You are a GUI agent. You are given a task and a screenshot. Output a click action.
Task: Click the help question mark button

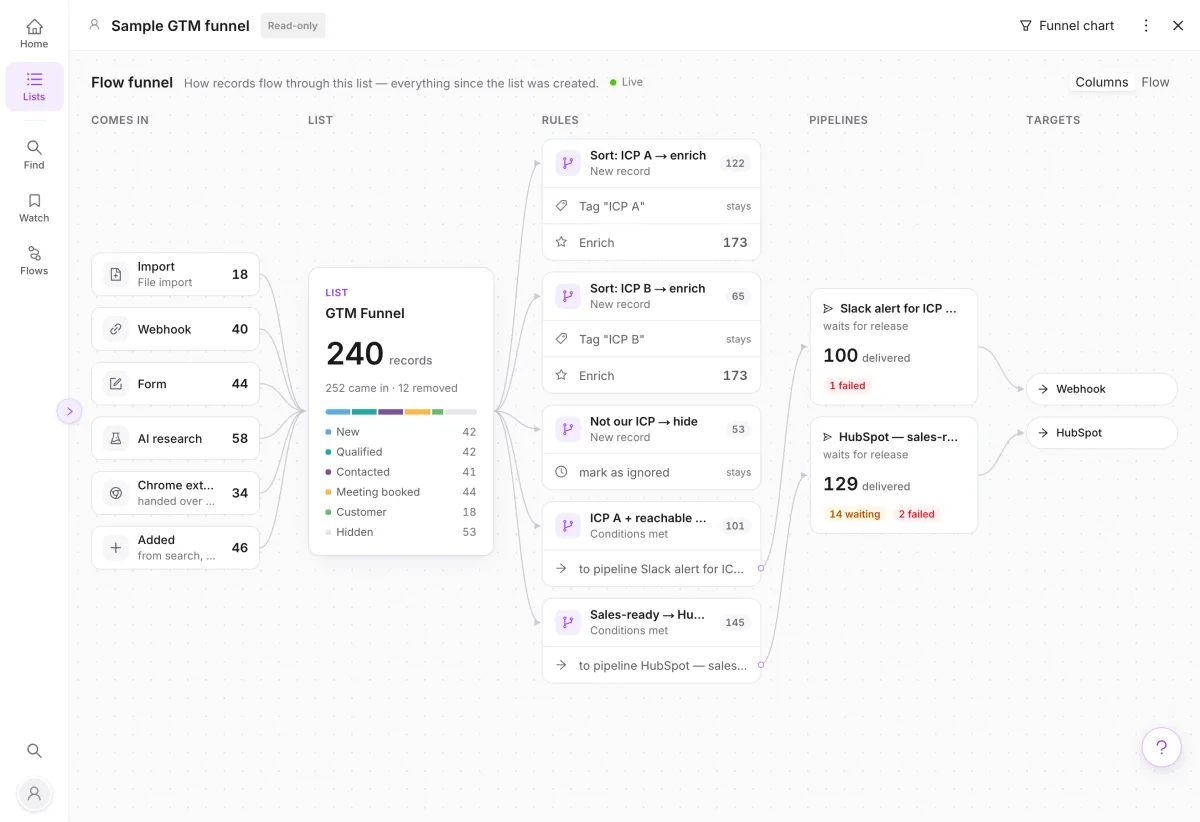[1161, 747]
